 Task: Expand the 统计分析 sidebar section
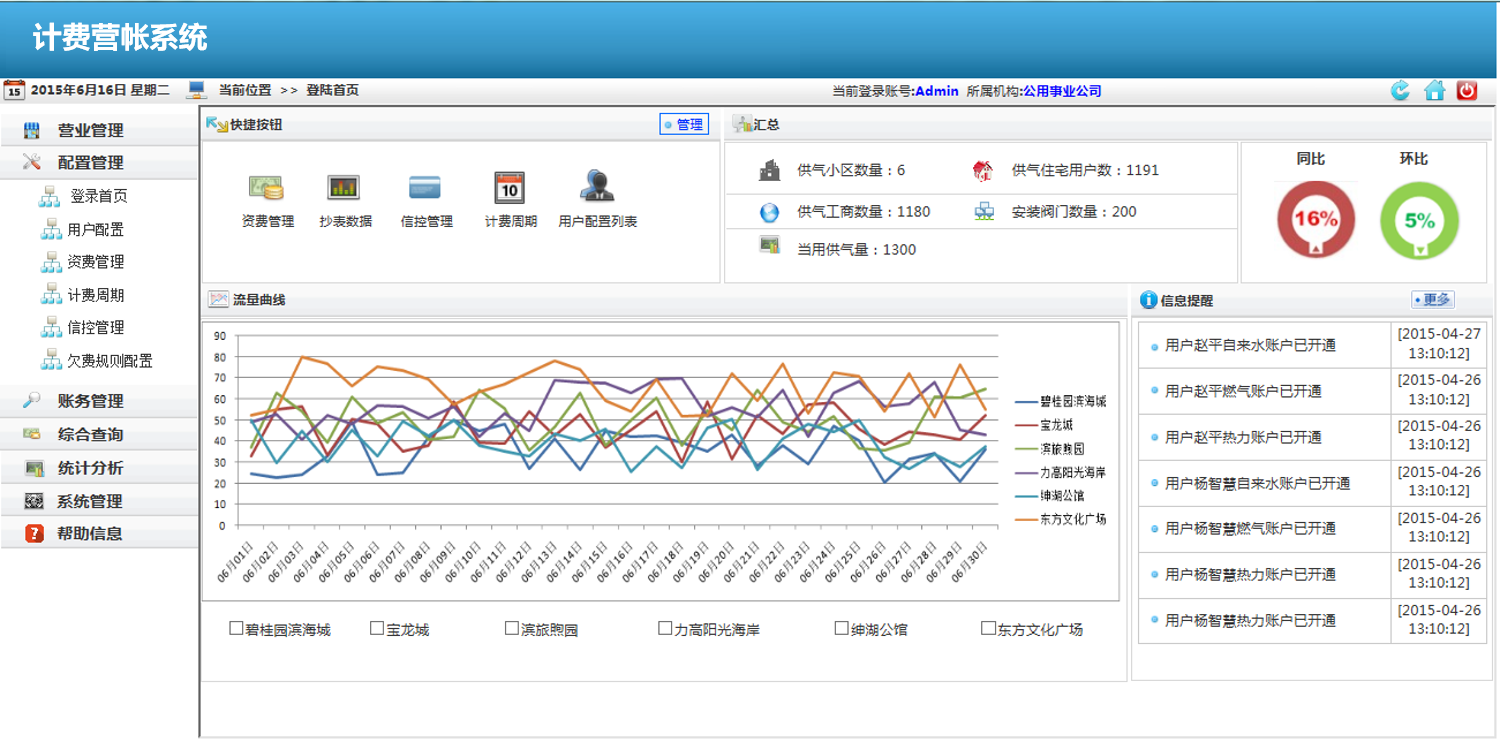click(99, 467)
